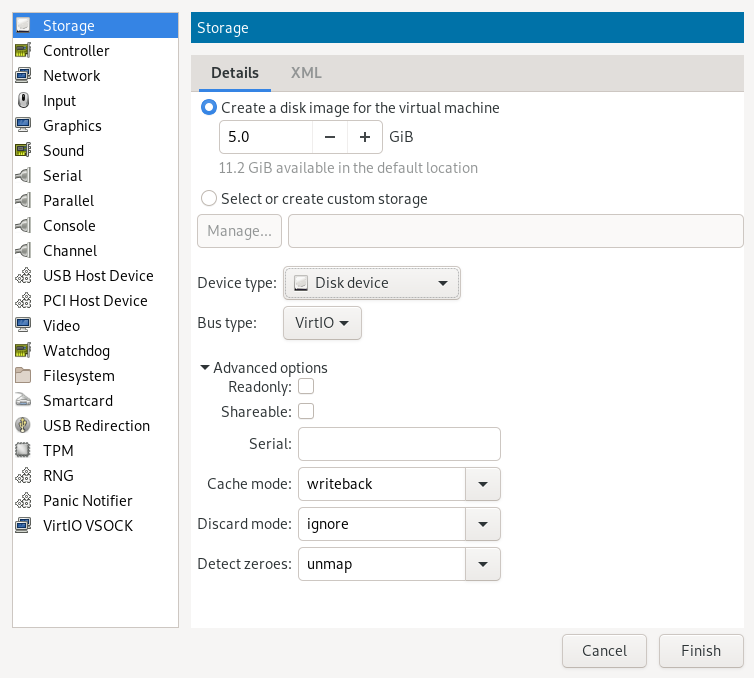The width and height of the screenshot is (754, 678).
Task: Tick the Shareable checkbox
Action: 307,411
